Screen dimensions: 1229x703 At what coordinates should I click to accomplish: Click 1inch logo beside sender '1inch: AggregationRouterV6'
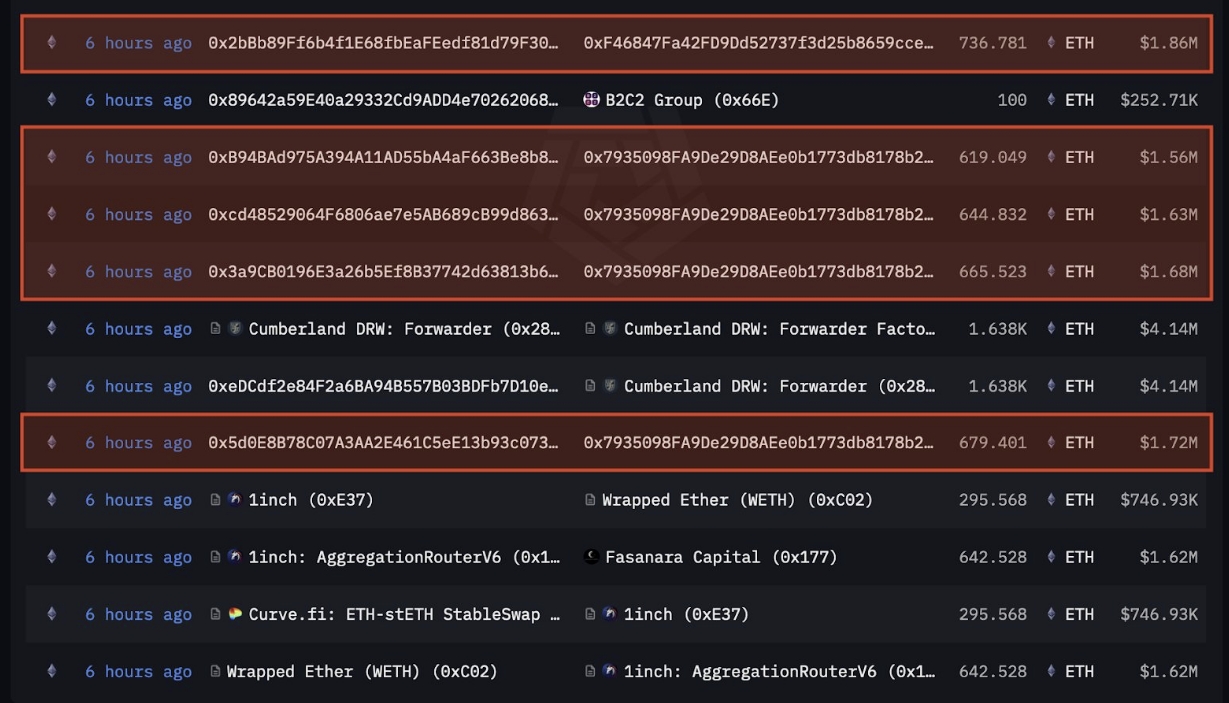tap(235, 557)
